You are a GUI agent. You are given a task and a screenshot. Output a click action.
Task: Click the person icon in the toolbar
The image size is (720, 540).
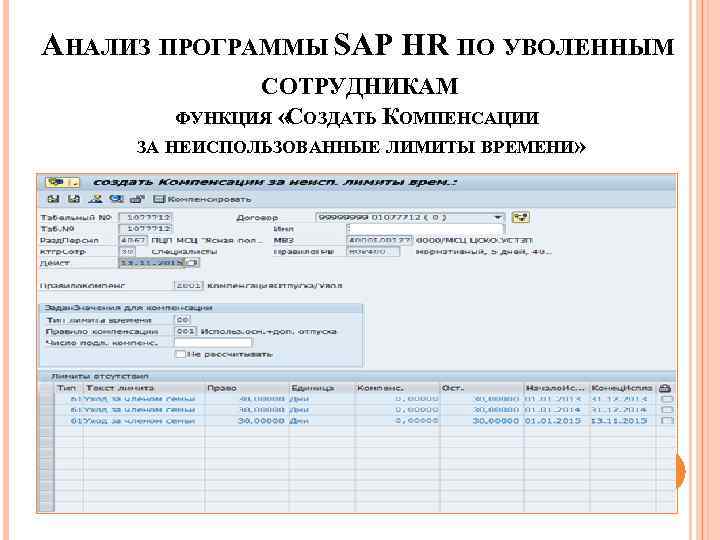95,199
